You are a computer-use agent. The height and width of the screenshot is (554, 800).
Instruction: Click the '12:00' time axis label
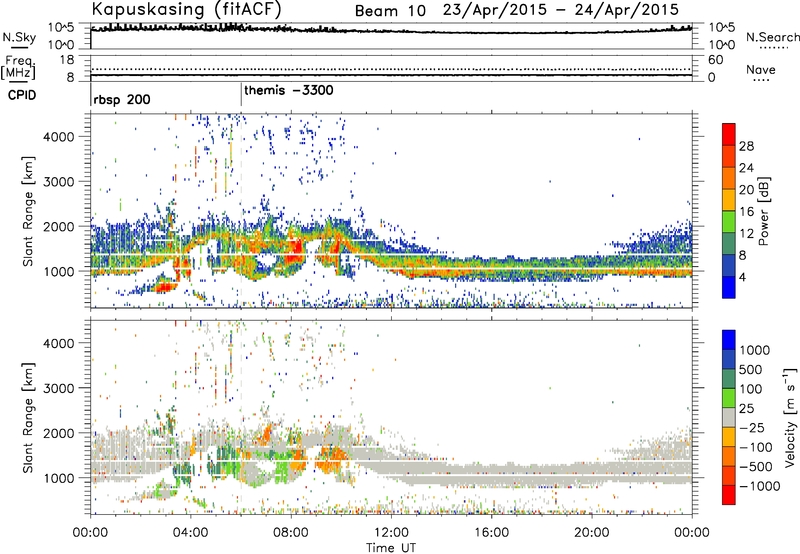tap(391, 533)
